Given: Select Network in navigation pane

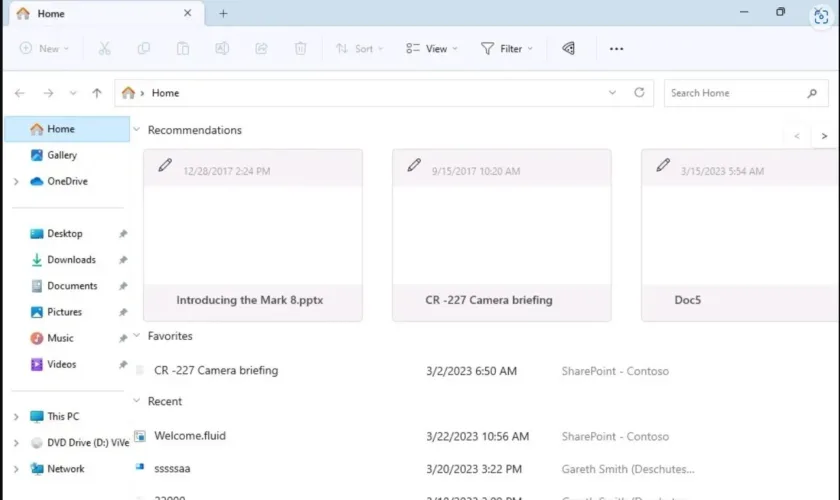Looking at the screenshot, I should point(65,469).
